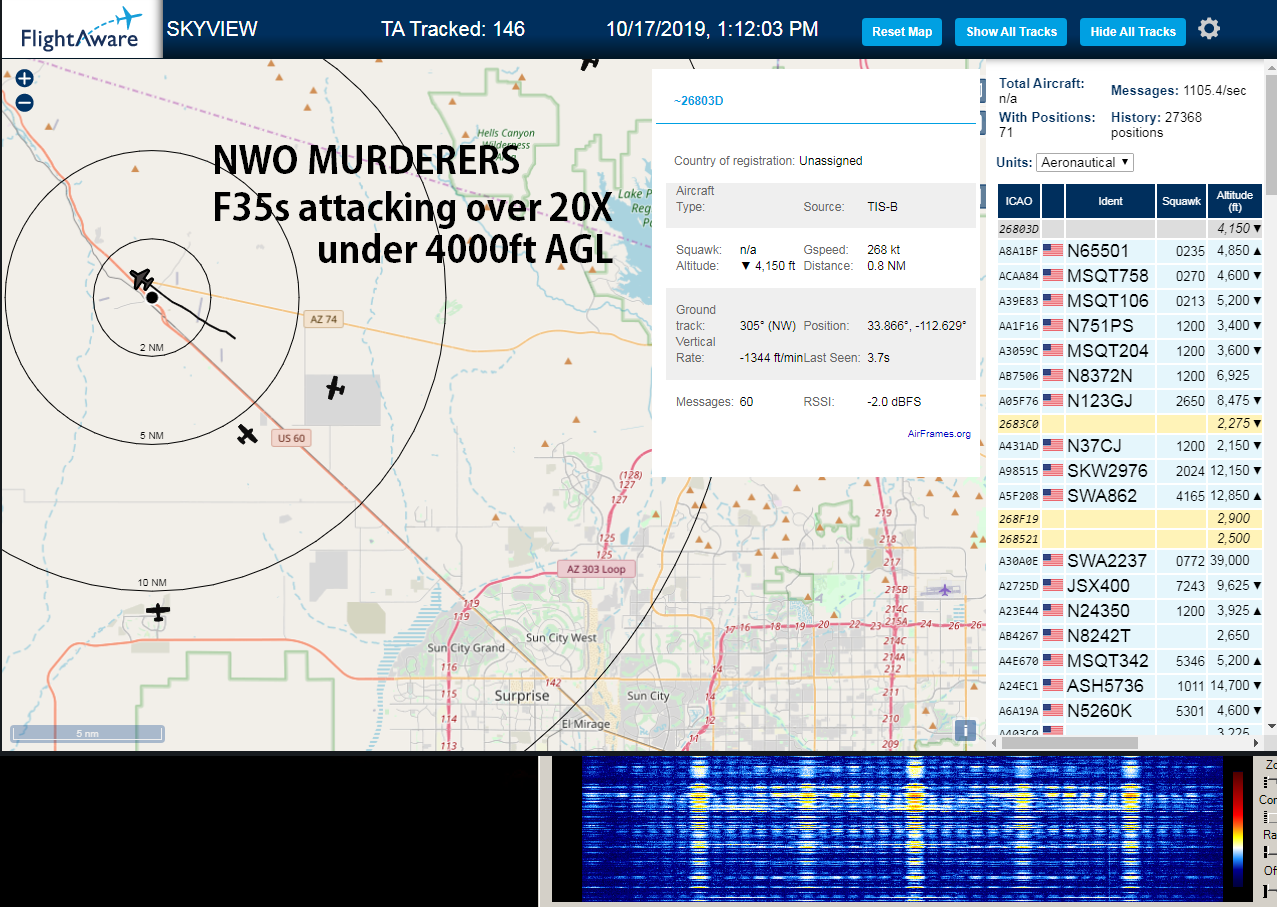Click the US flag in the N65501 row
The image size is (1277, 907).
[1052, 251]
